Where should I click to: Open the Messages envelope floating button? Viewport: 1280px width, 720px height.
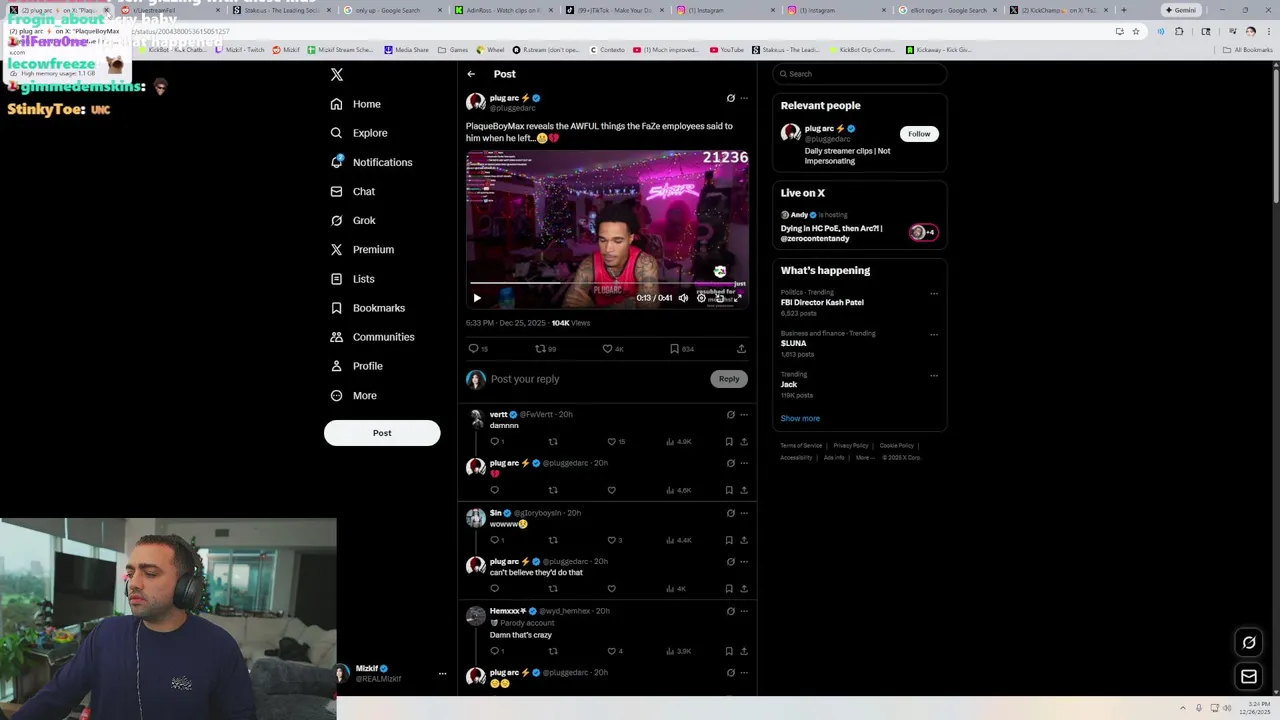tap(1249, 677)
